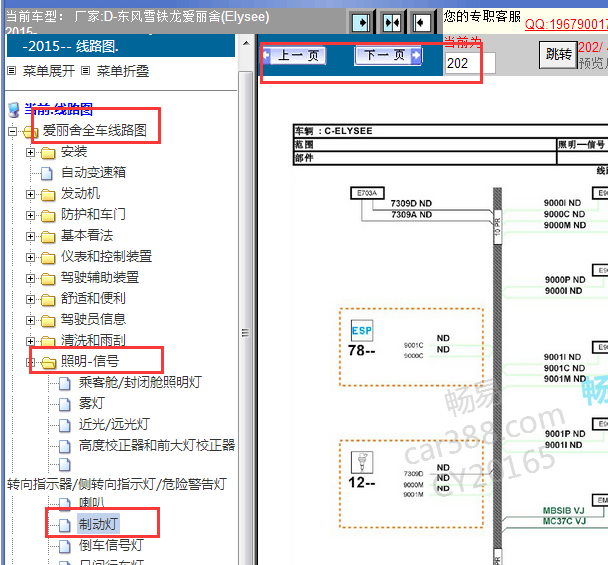Image resolution: width=608 pixels, height=565 pixels.
Task: Click the 舒适和便利 folder icon
Action: click(x=48, y=299)
